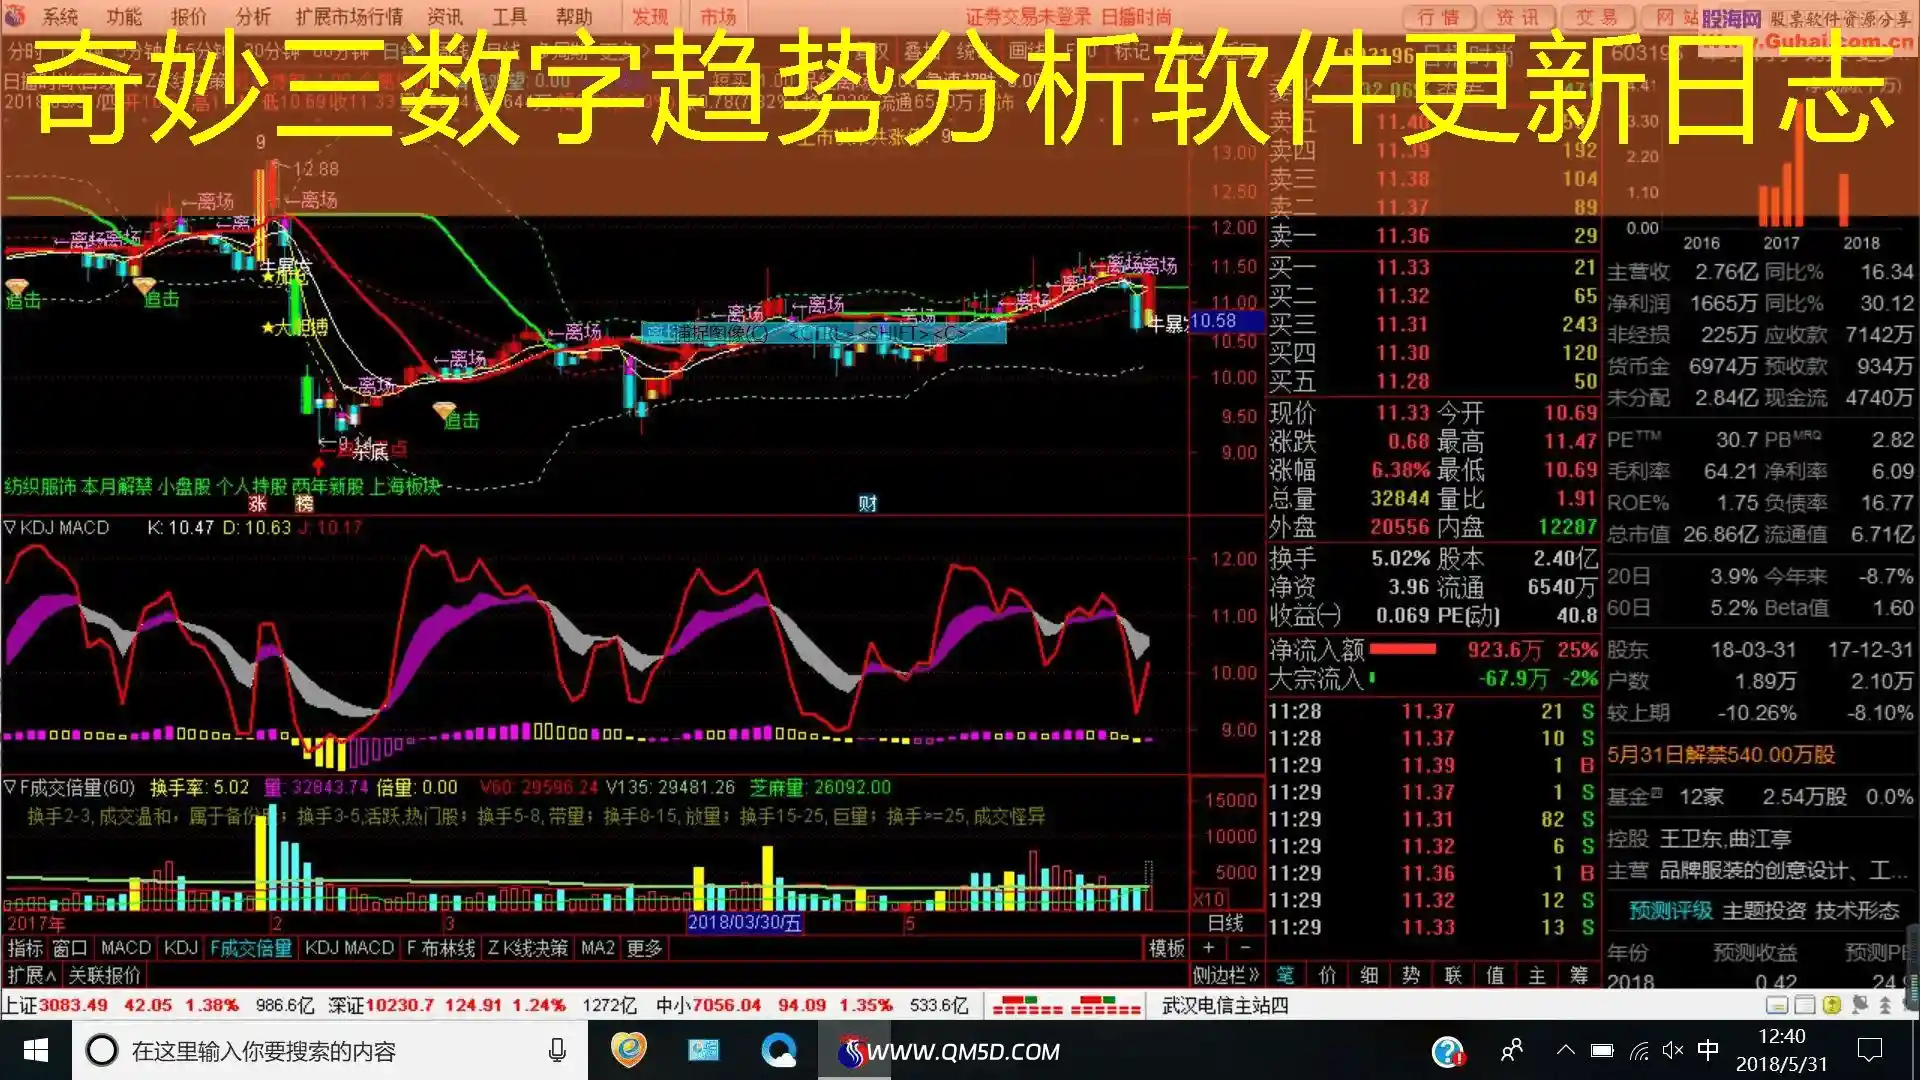Open the 技术形态 tab in right panel
The width and height of the screenshot is (1920, 1080).
click(x=1857, y=910)
